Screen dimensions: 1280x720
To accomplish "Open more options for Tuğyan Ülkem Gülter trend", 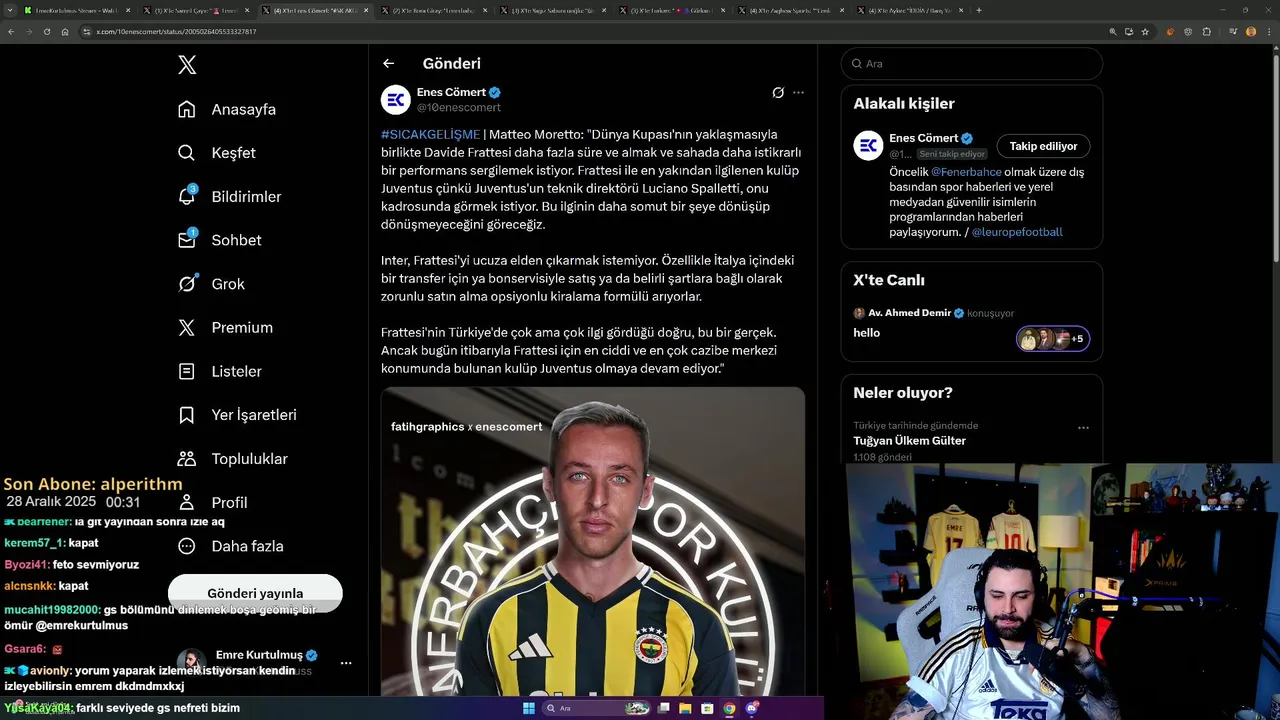I will point(1083,427).
